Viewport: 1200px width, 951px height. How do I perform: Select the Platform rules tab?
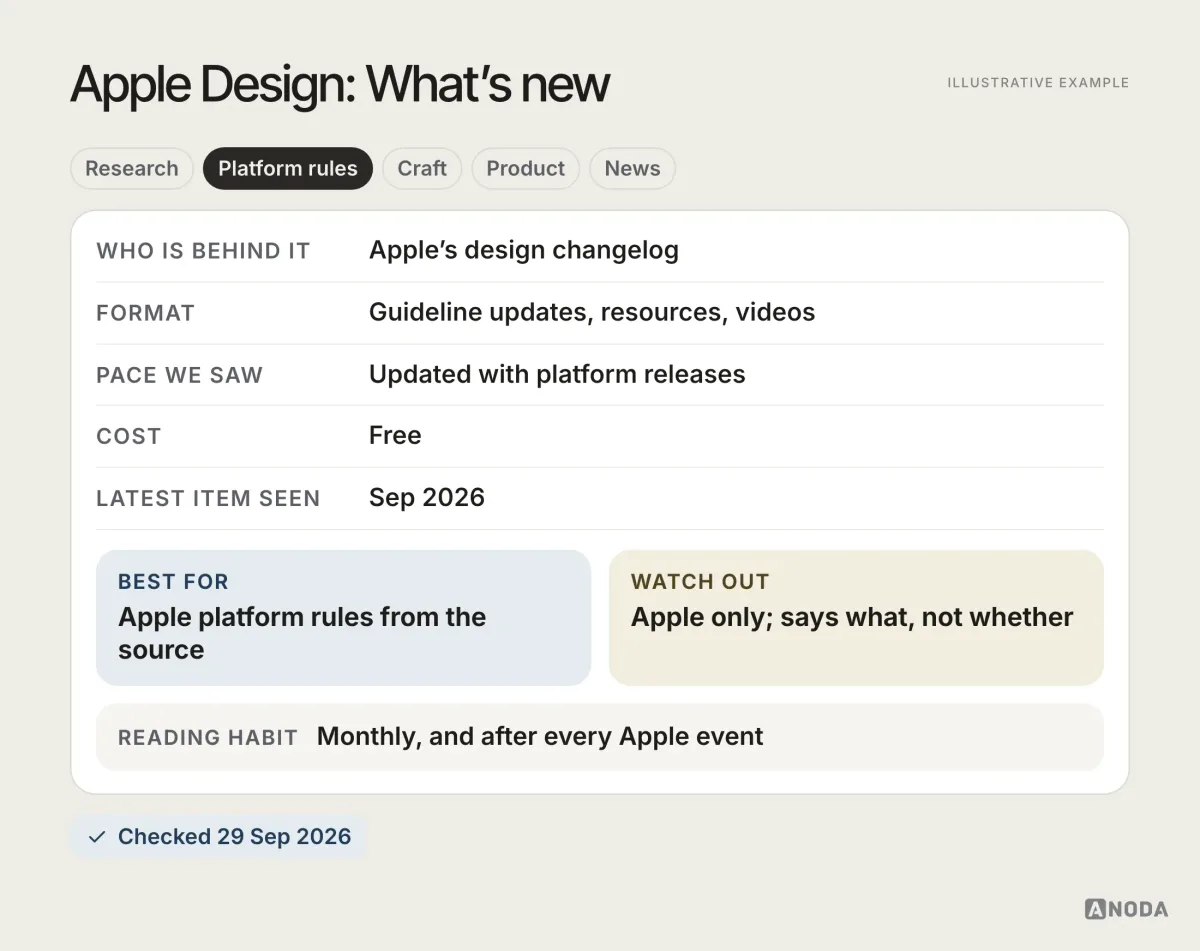click(288, 168)
